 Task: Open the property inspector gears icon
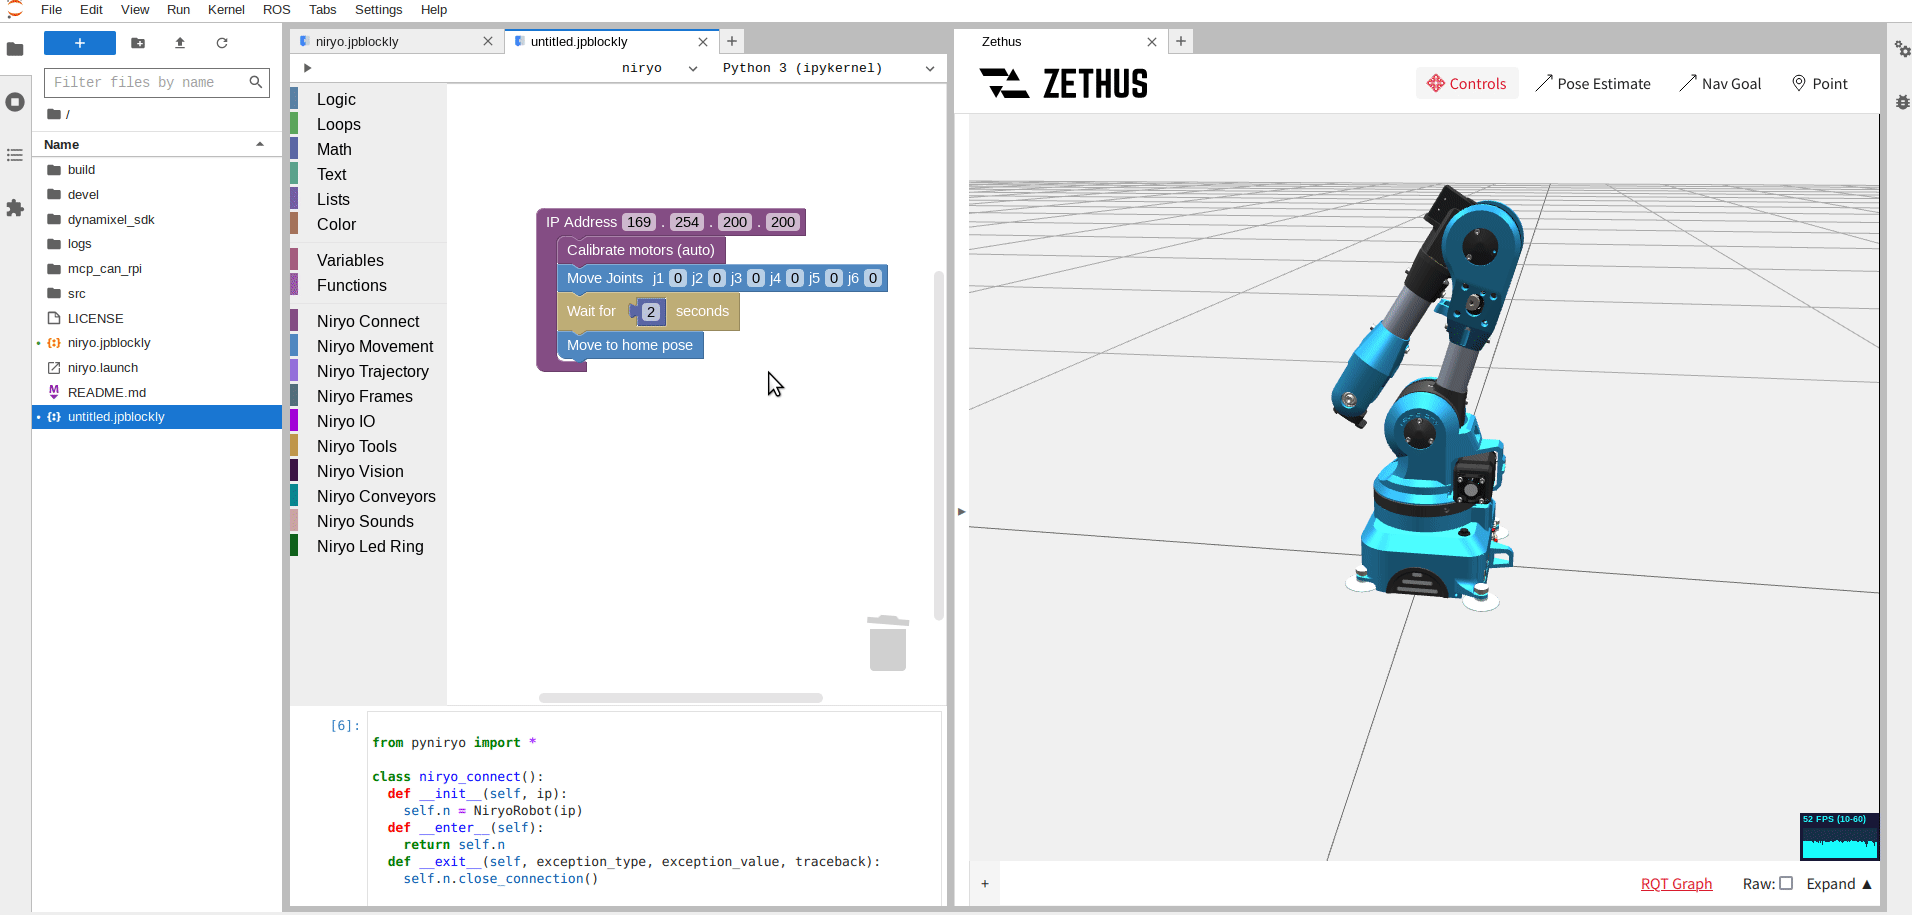1902,49
